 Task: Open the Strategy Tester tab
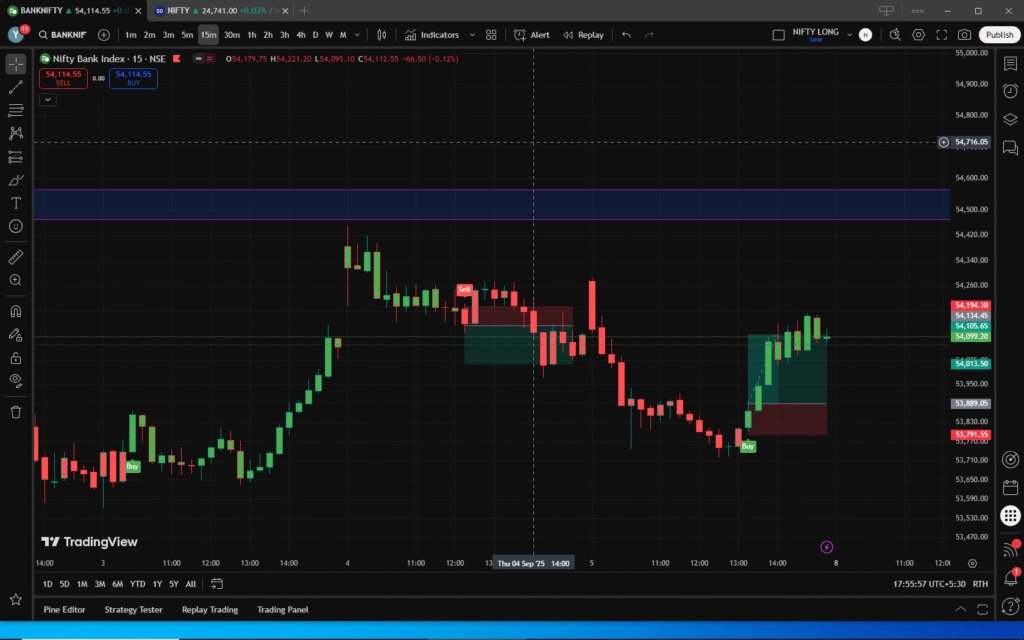(133, 609)
